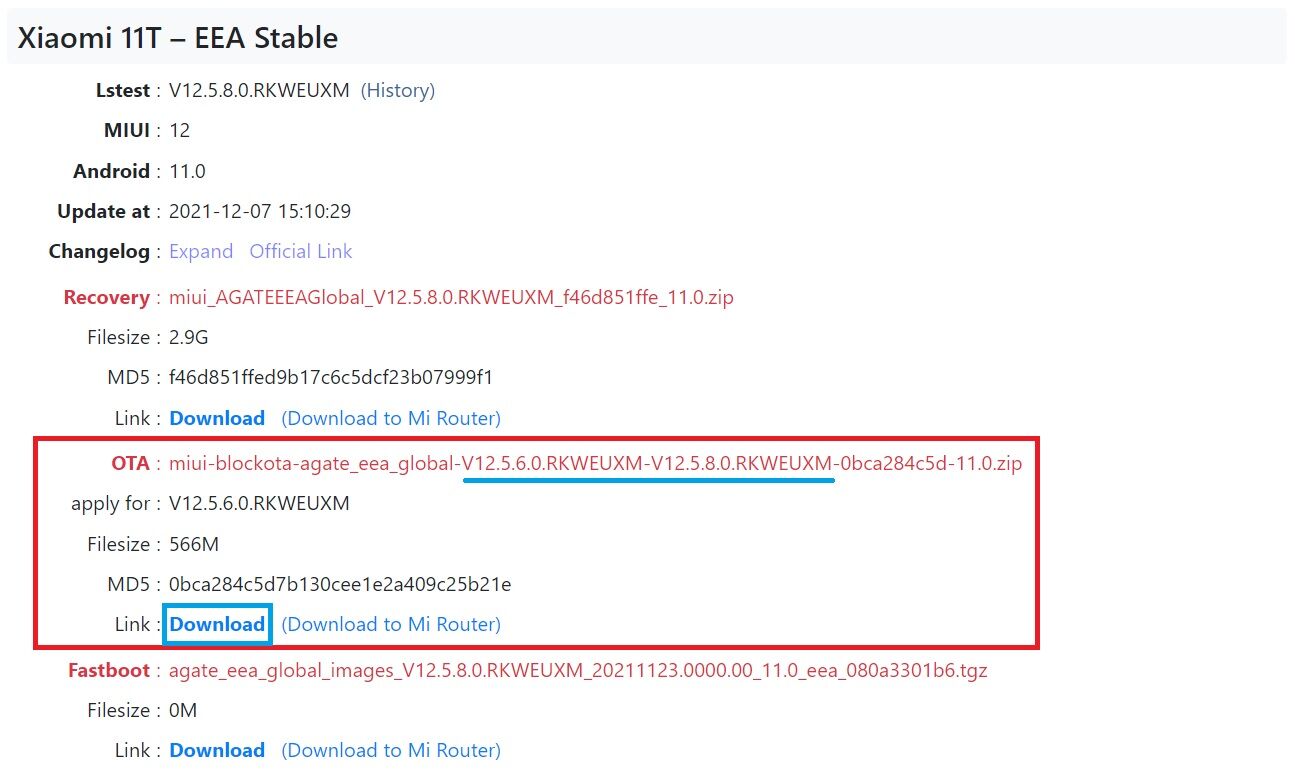Viewport: 1295px width, 777px height.
Task: Click Download to Mi Router for Fastboot
Action: [391, 750]
